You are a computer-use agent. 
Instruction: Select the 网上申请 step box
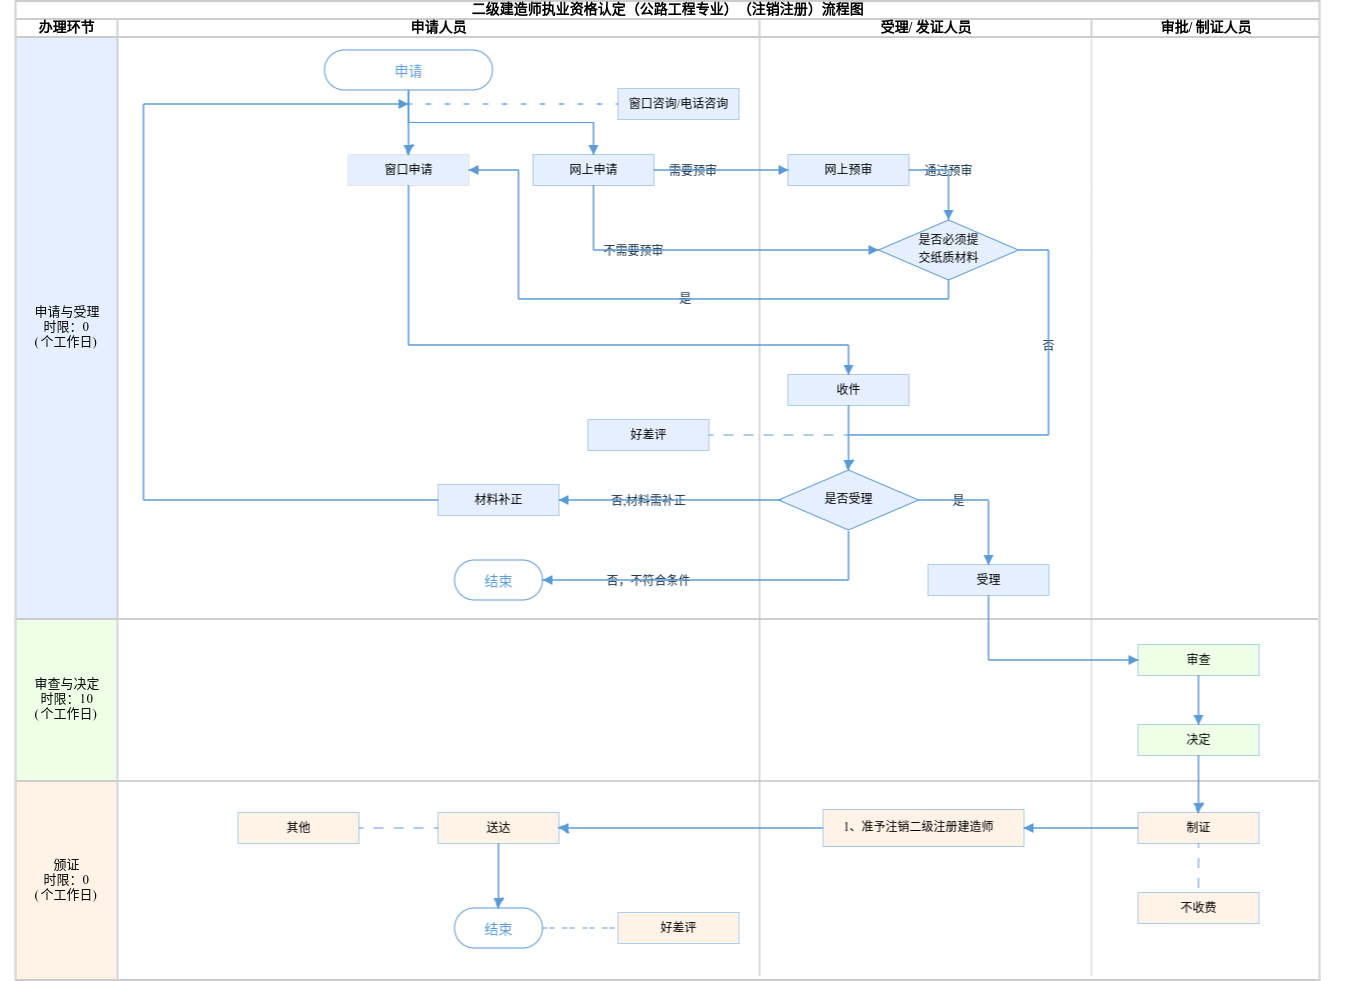click(593, 170)
